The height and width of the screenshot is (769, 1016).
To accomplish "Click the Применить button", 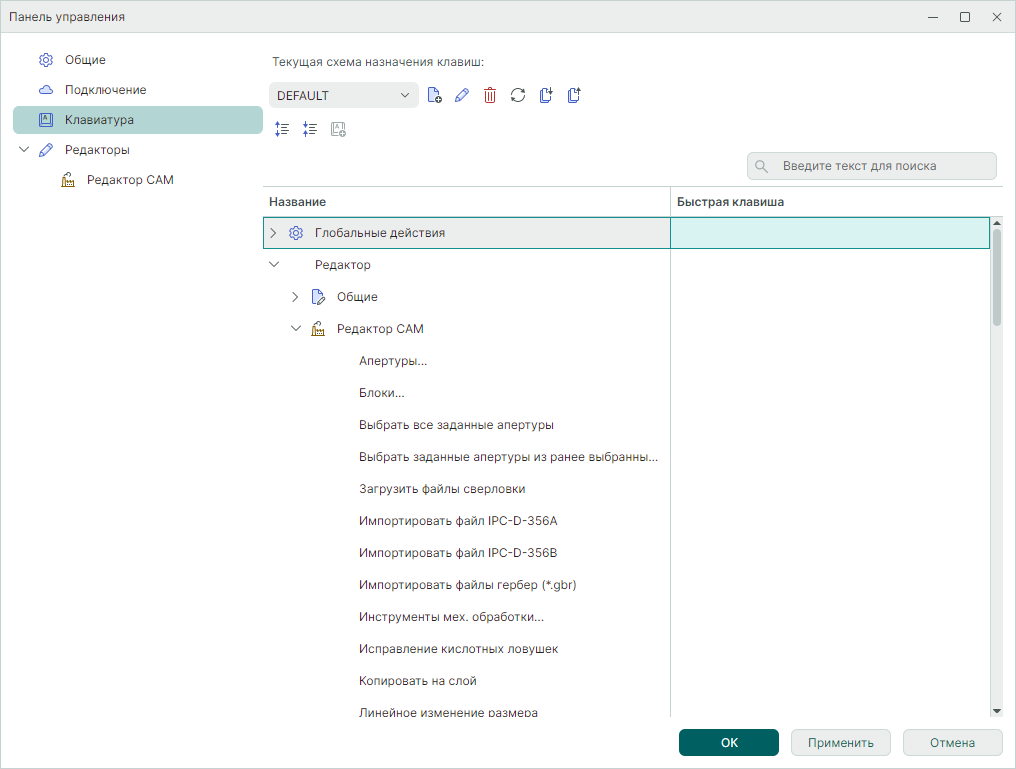I will pyautogui.click(x=840, y=743).
